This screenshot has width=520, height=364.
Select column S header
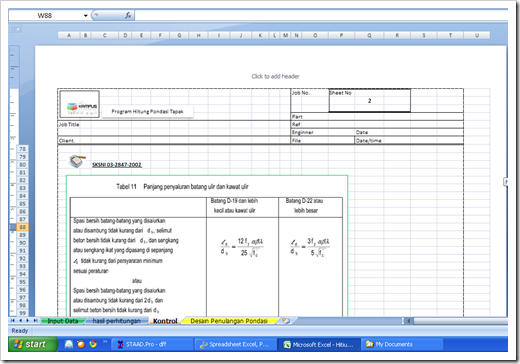[x=424, y=35]
